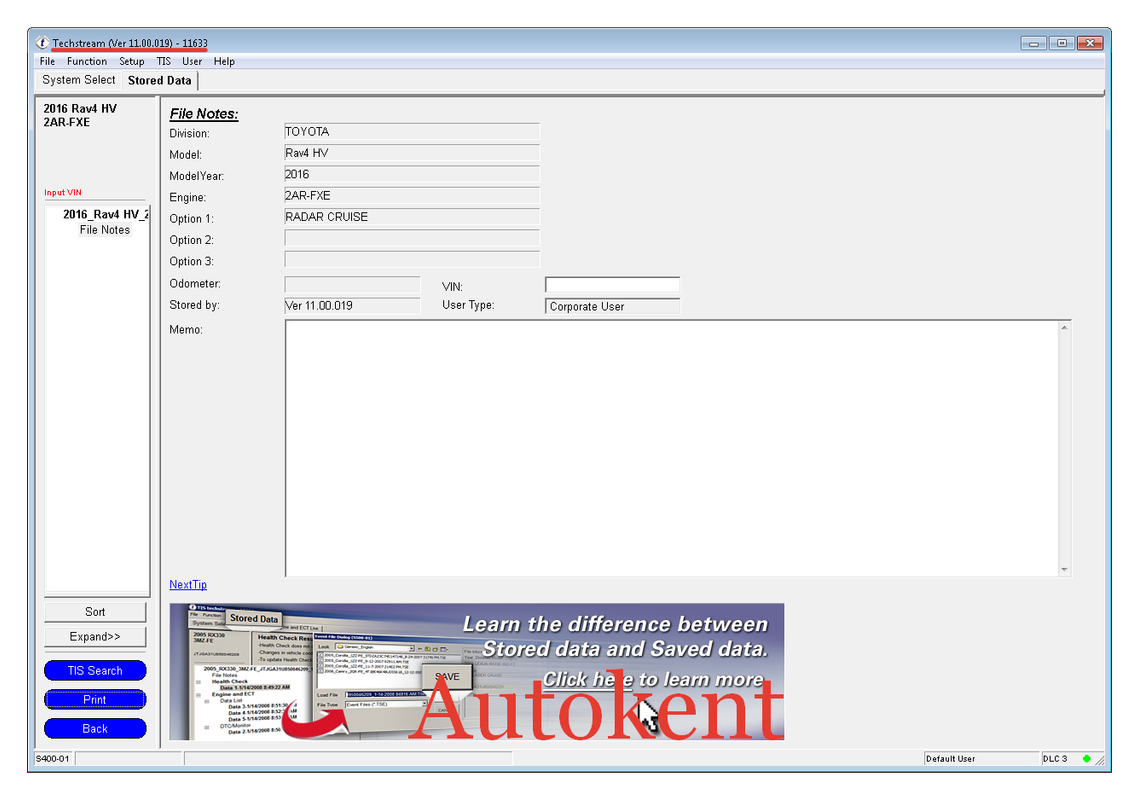Click the DLC 3 status bar text
The height and width of the screenshot is (800, 1139).
[x=1055, y=759]
